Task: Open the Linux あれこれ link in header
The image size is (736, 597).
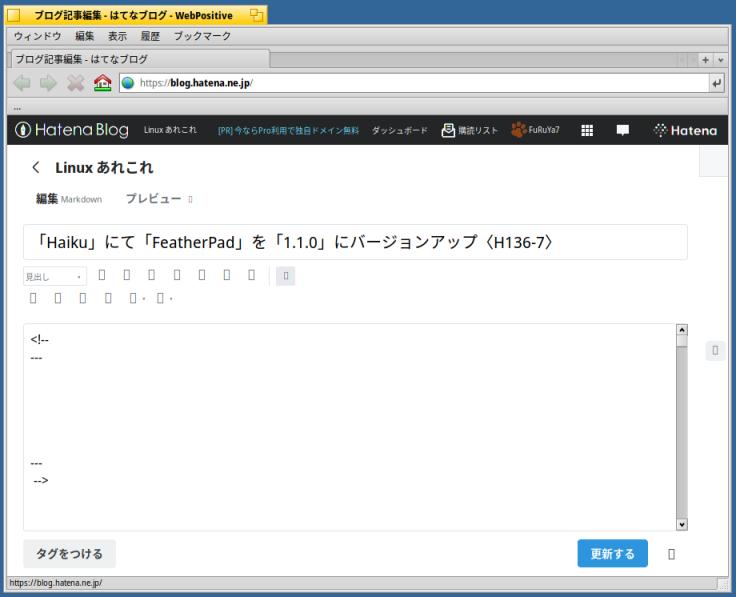Action: coord(170,130)
